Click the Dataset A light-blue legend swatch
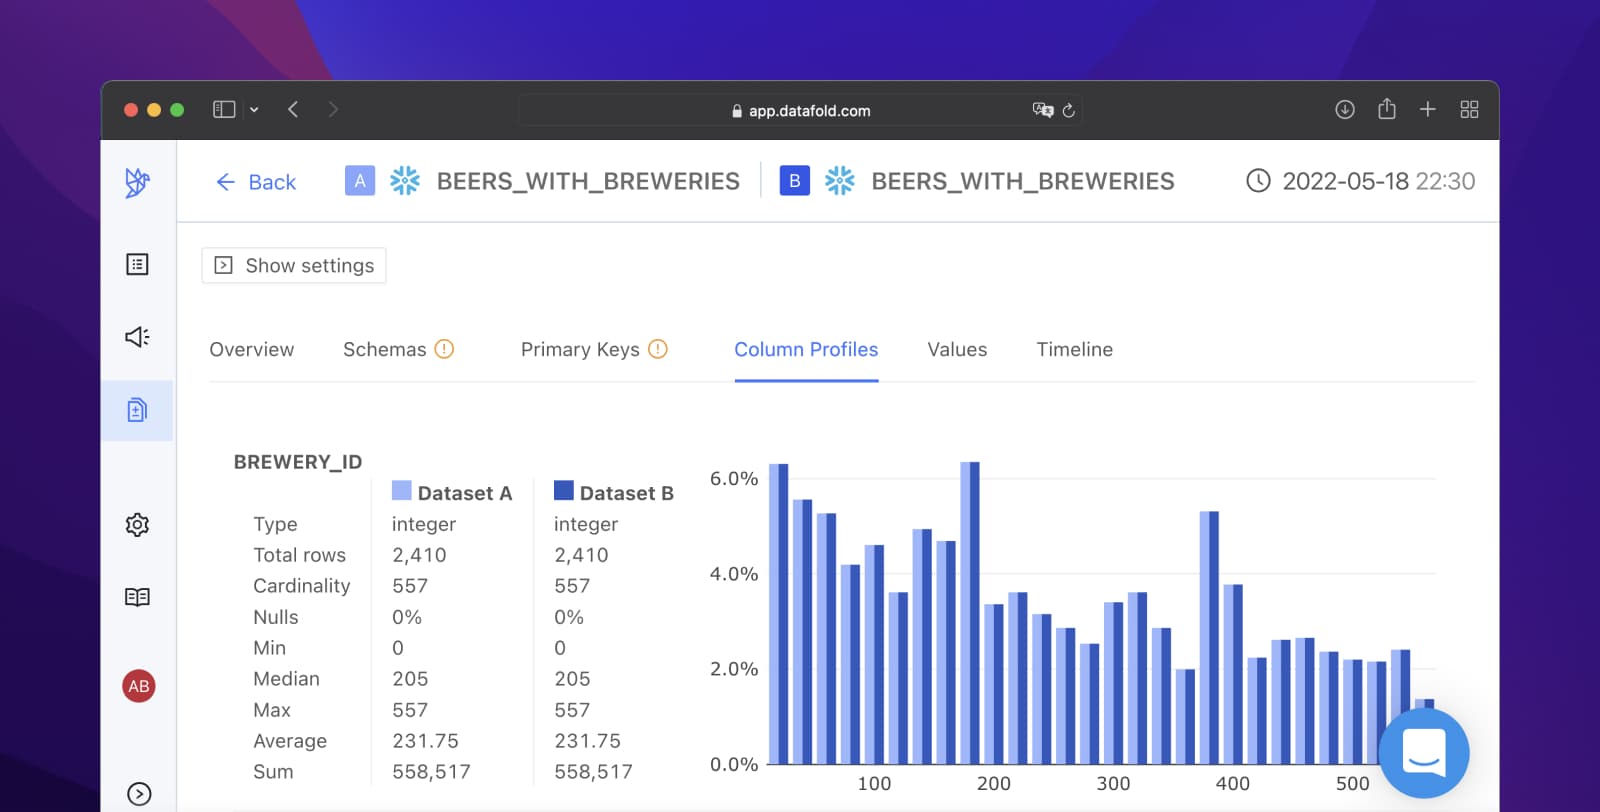1600x812 pixels. point(401,490)
